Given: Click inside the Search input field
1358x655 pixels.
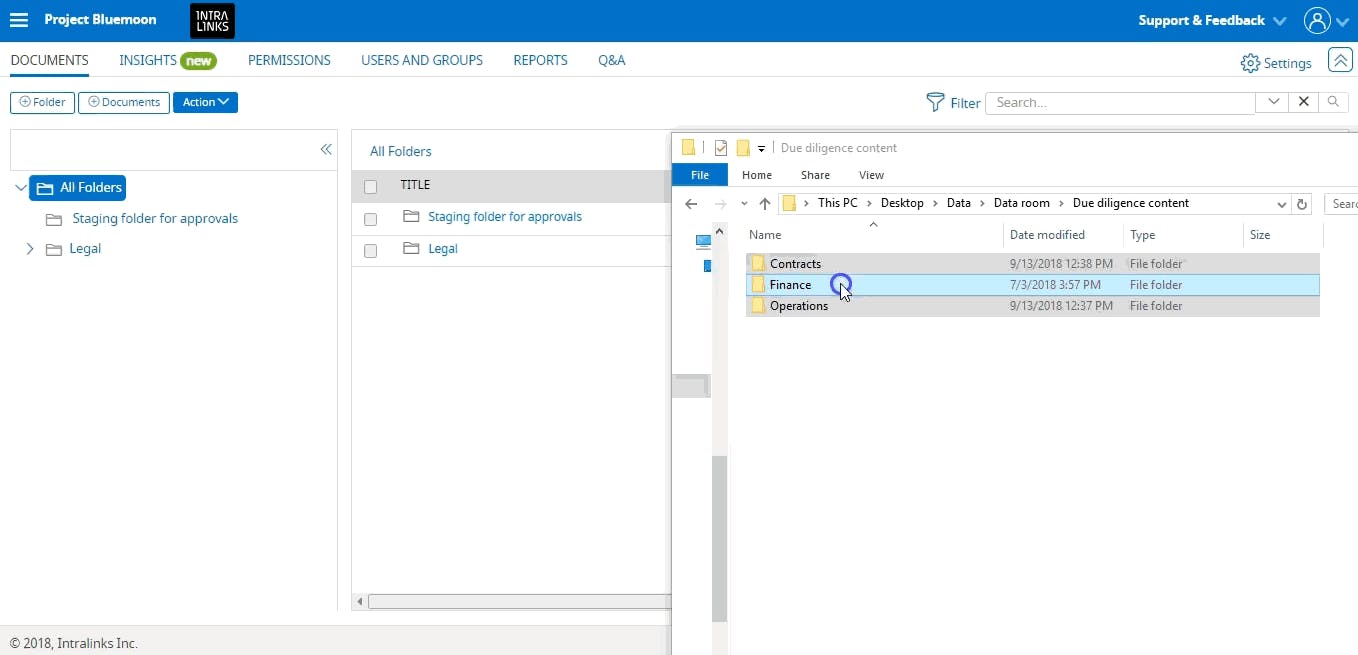Looking at the screenshot, I should point(1120,102).
